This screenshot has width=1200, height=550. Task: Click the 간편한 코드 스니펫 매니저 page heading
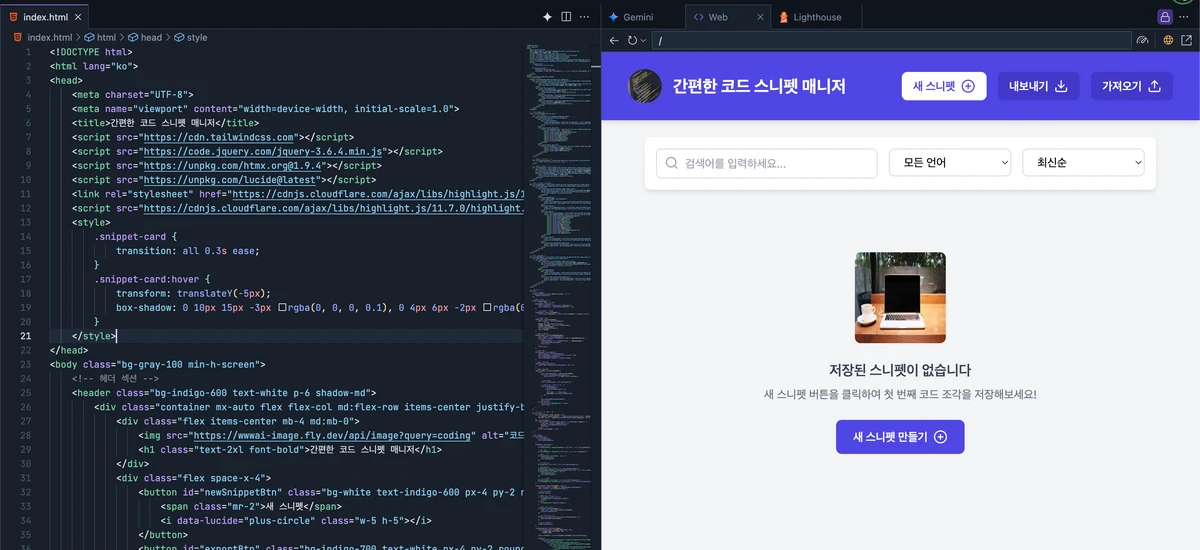point(759,86)
